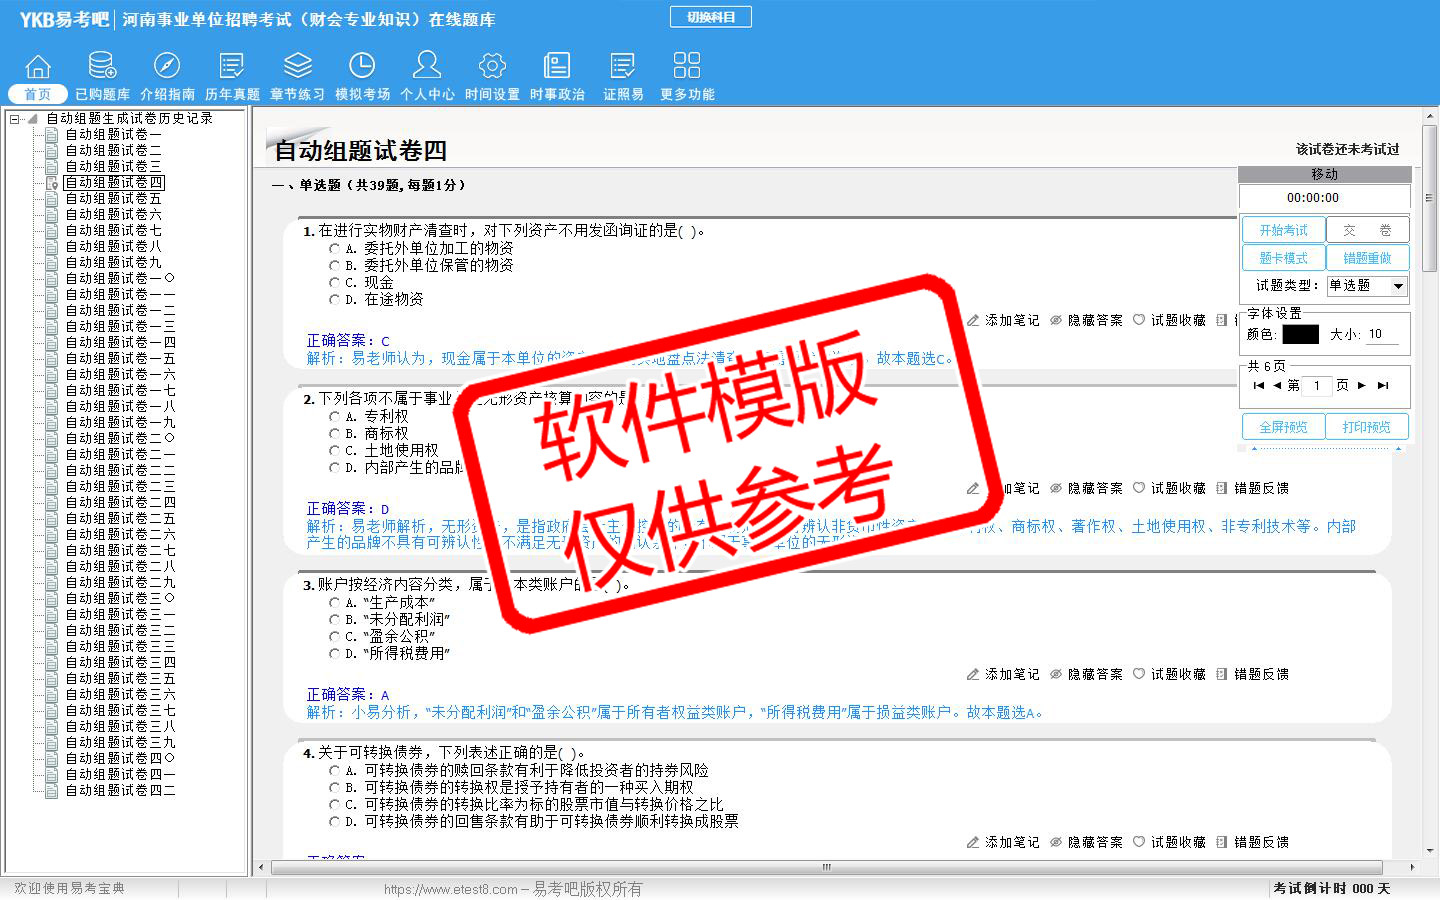
Task: Click the 开始考试 button
Action: click(1283, 230)
